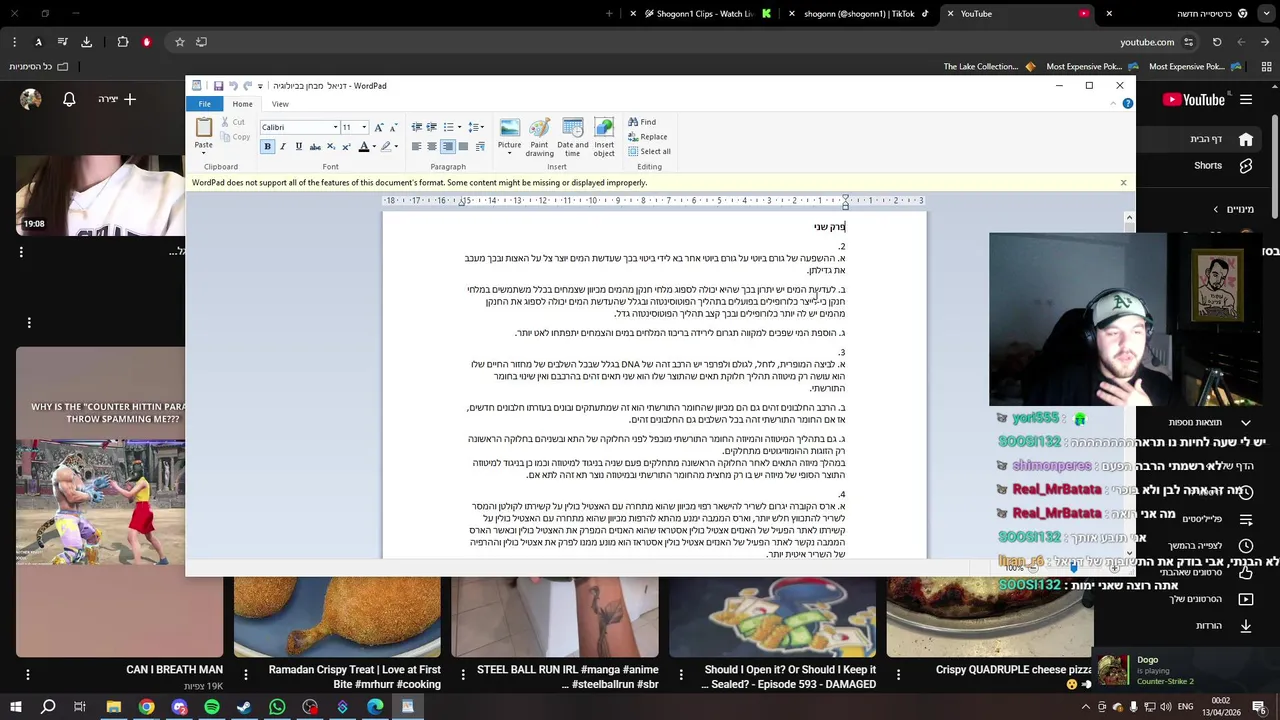Toggle Superscript formatting
Image resolution: width=1280 pixels, height=720 pixels.
[x=346, y=147]
